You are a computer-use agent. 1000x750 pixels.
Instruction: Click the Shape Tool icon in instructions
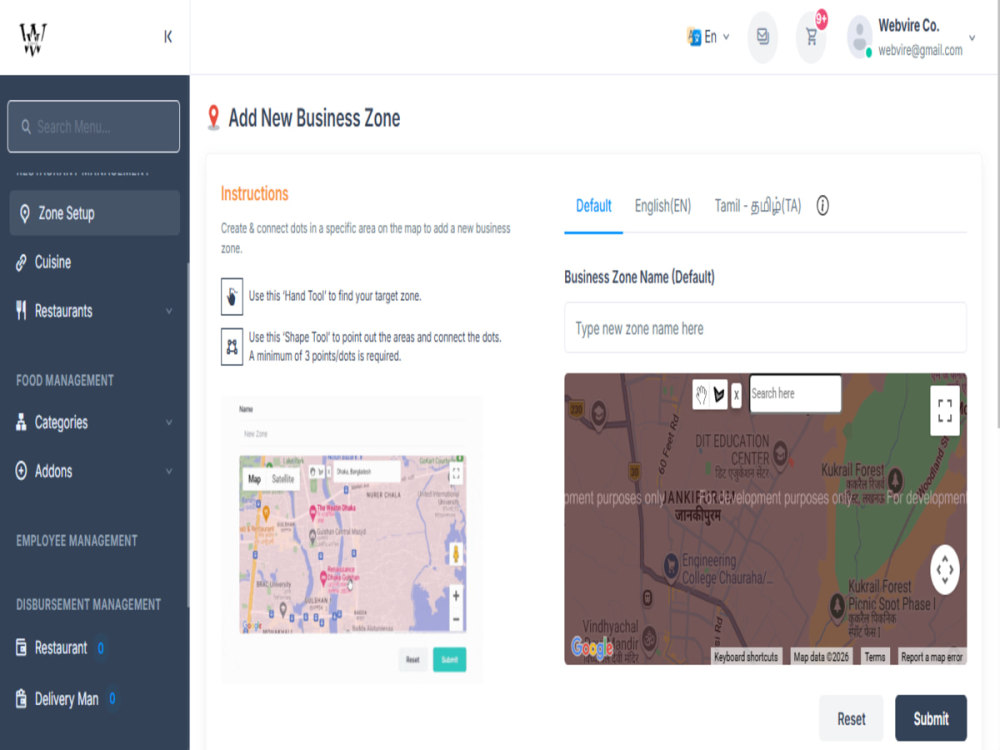point(232,347)
